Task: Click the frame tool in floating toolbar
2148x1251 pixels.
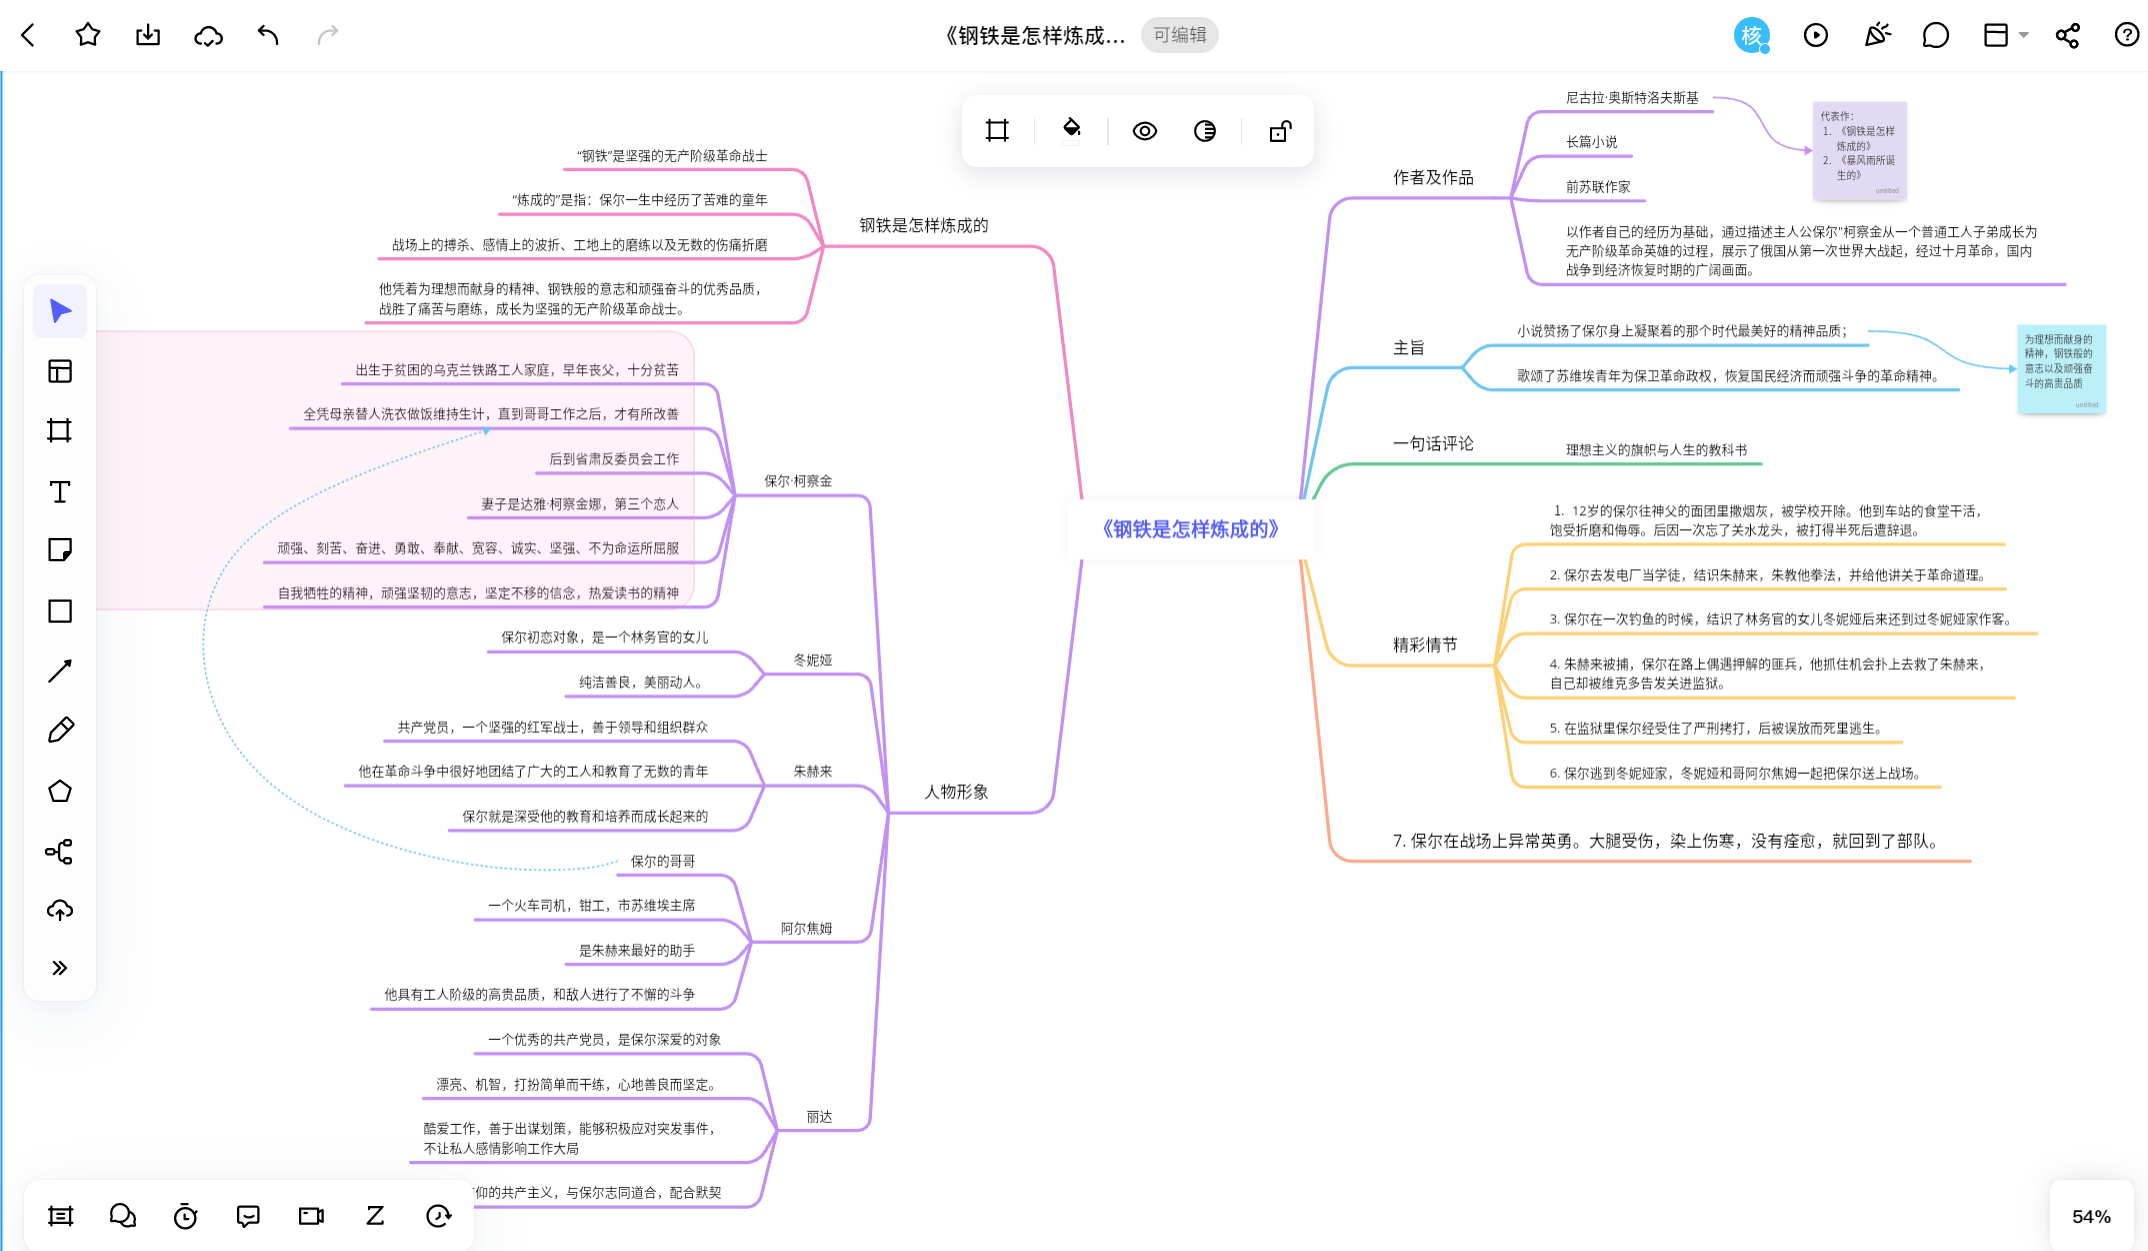Action: click(997, 131)
